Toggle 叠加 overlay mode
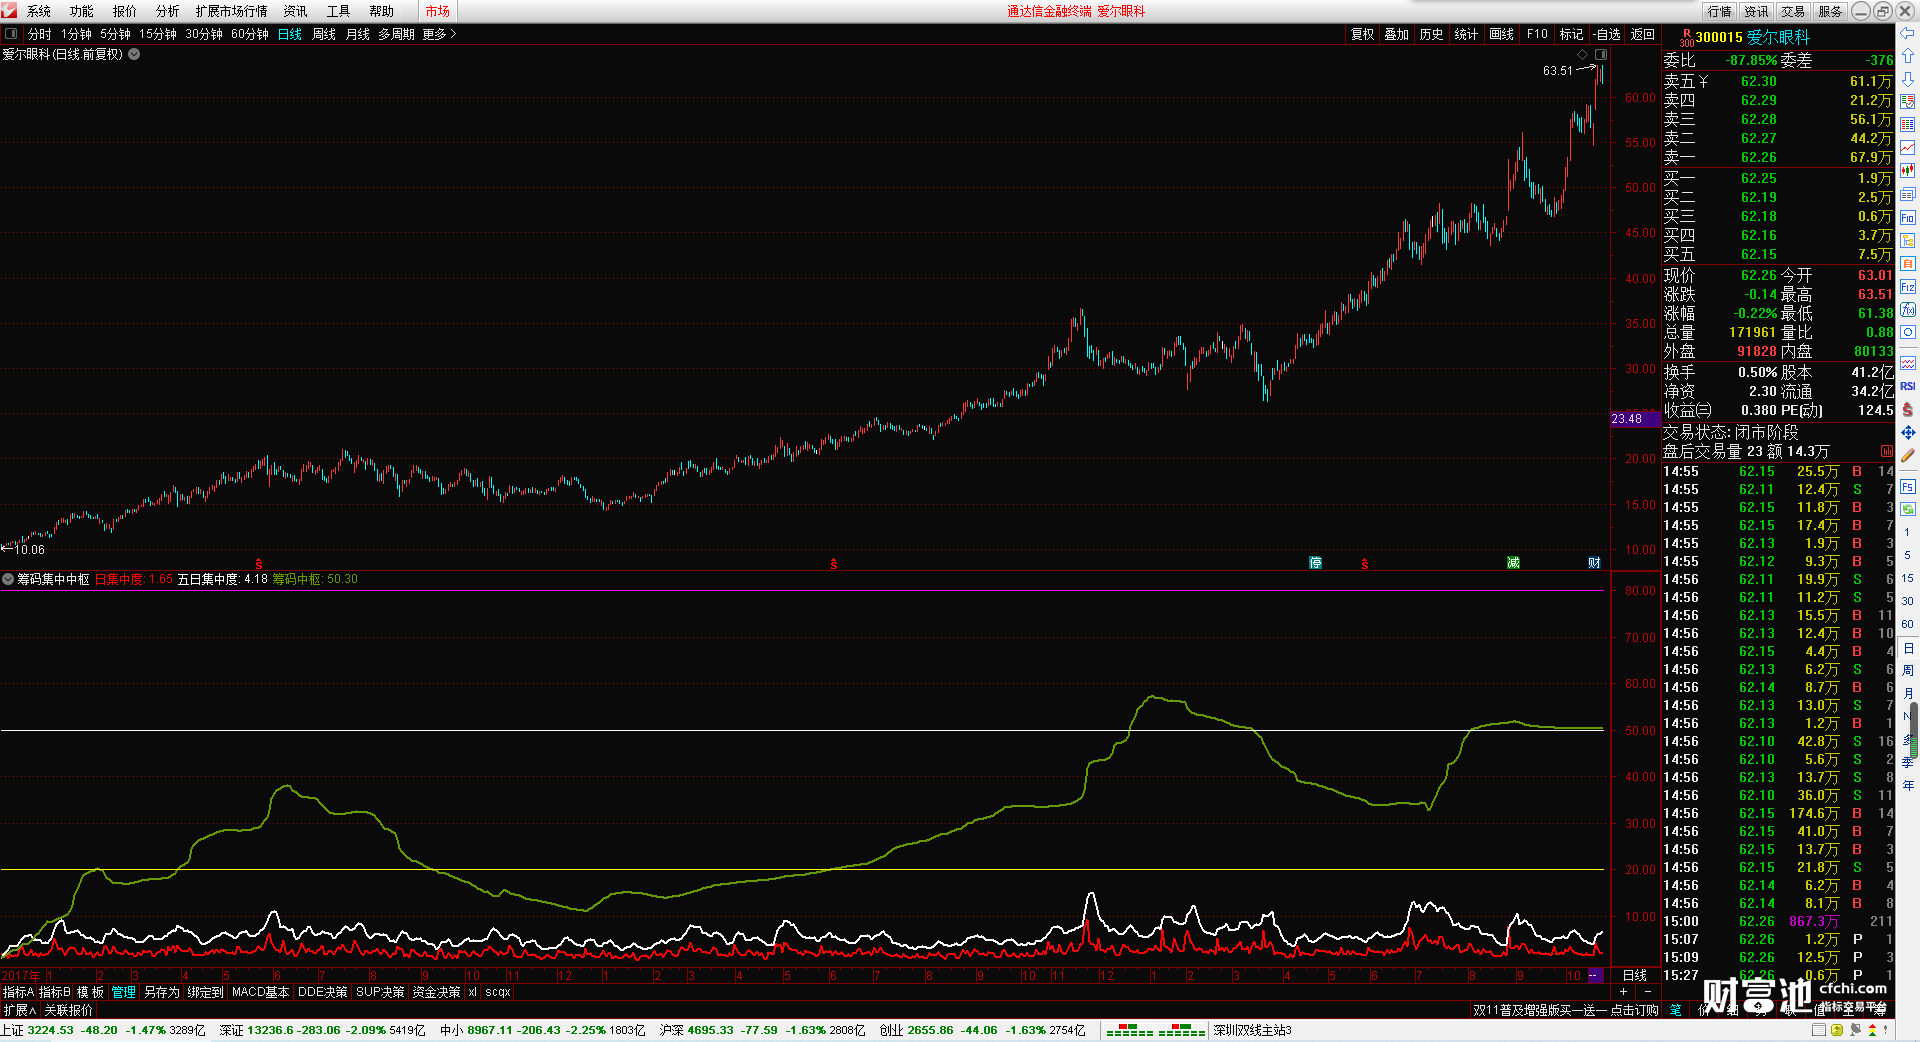 pyautogui.click(x=1396, y=34)
